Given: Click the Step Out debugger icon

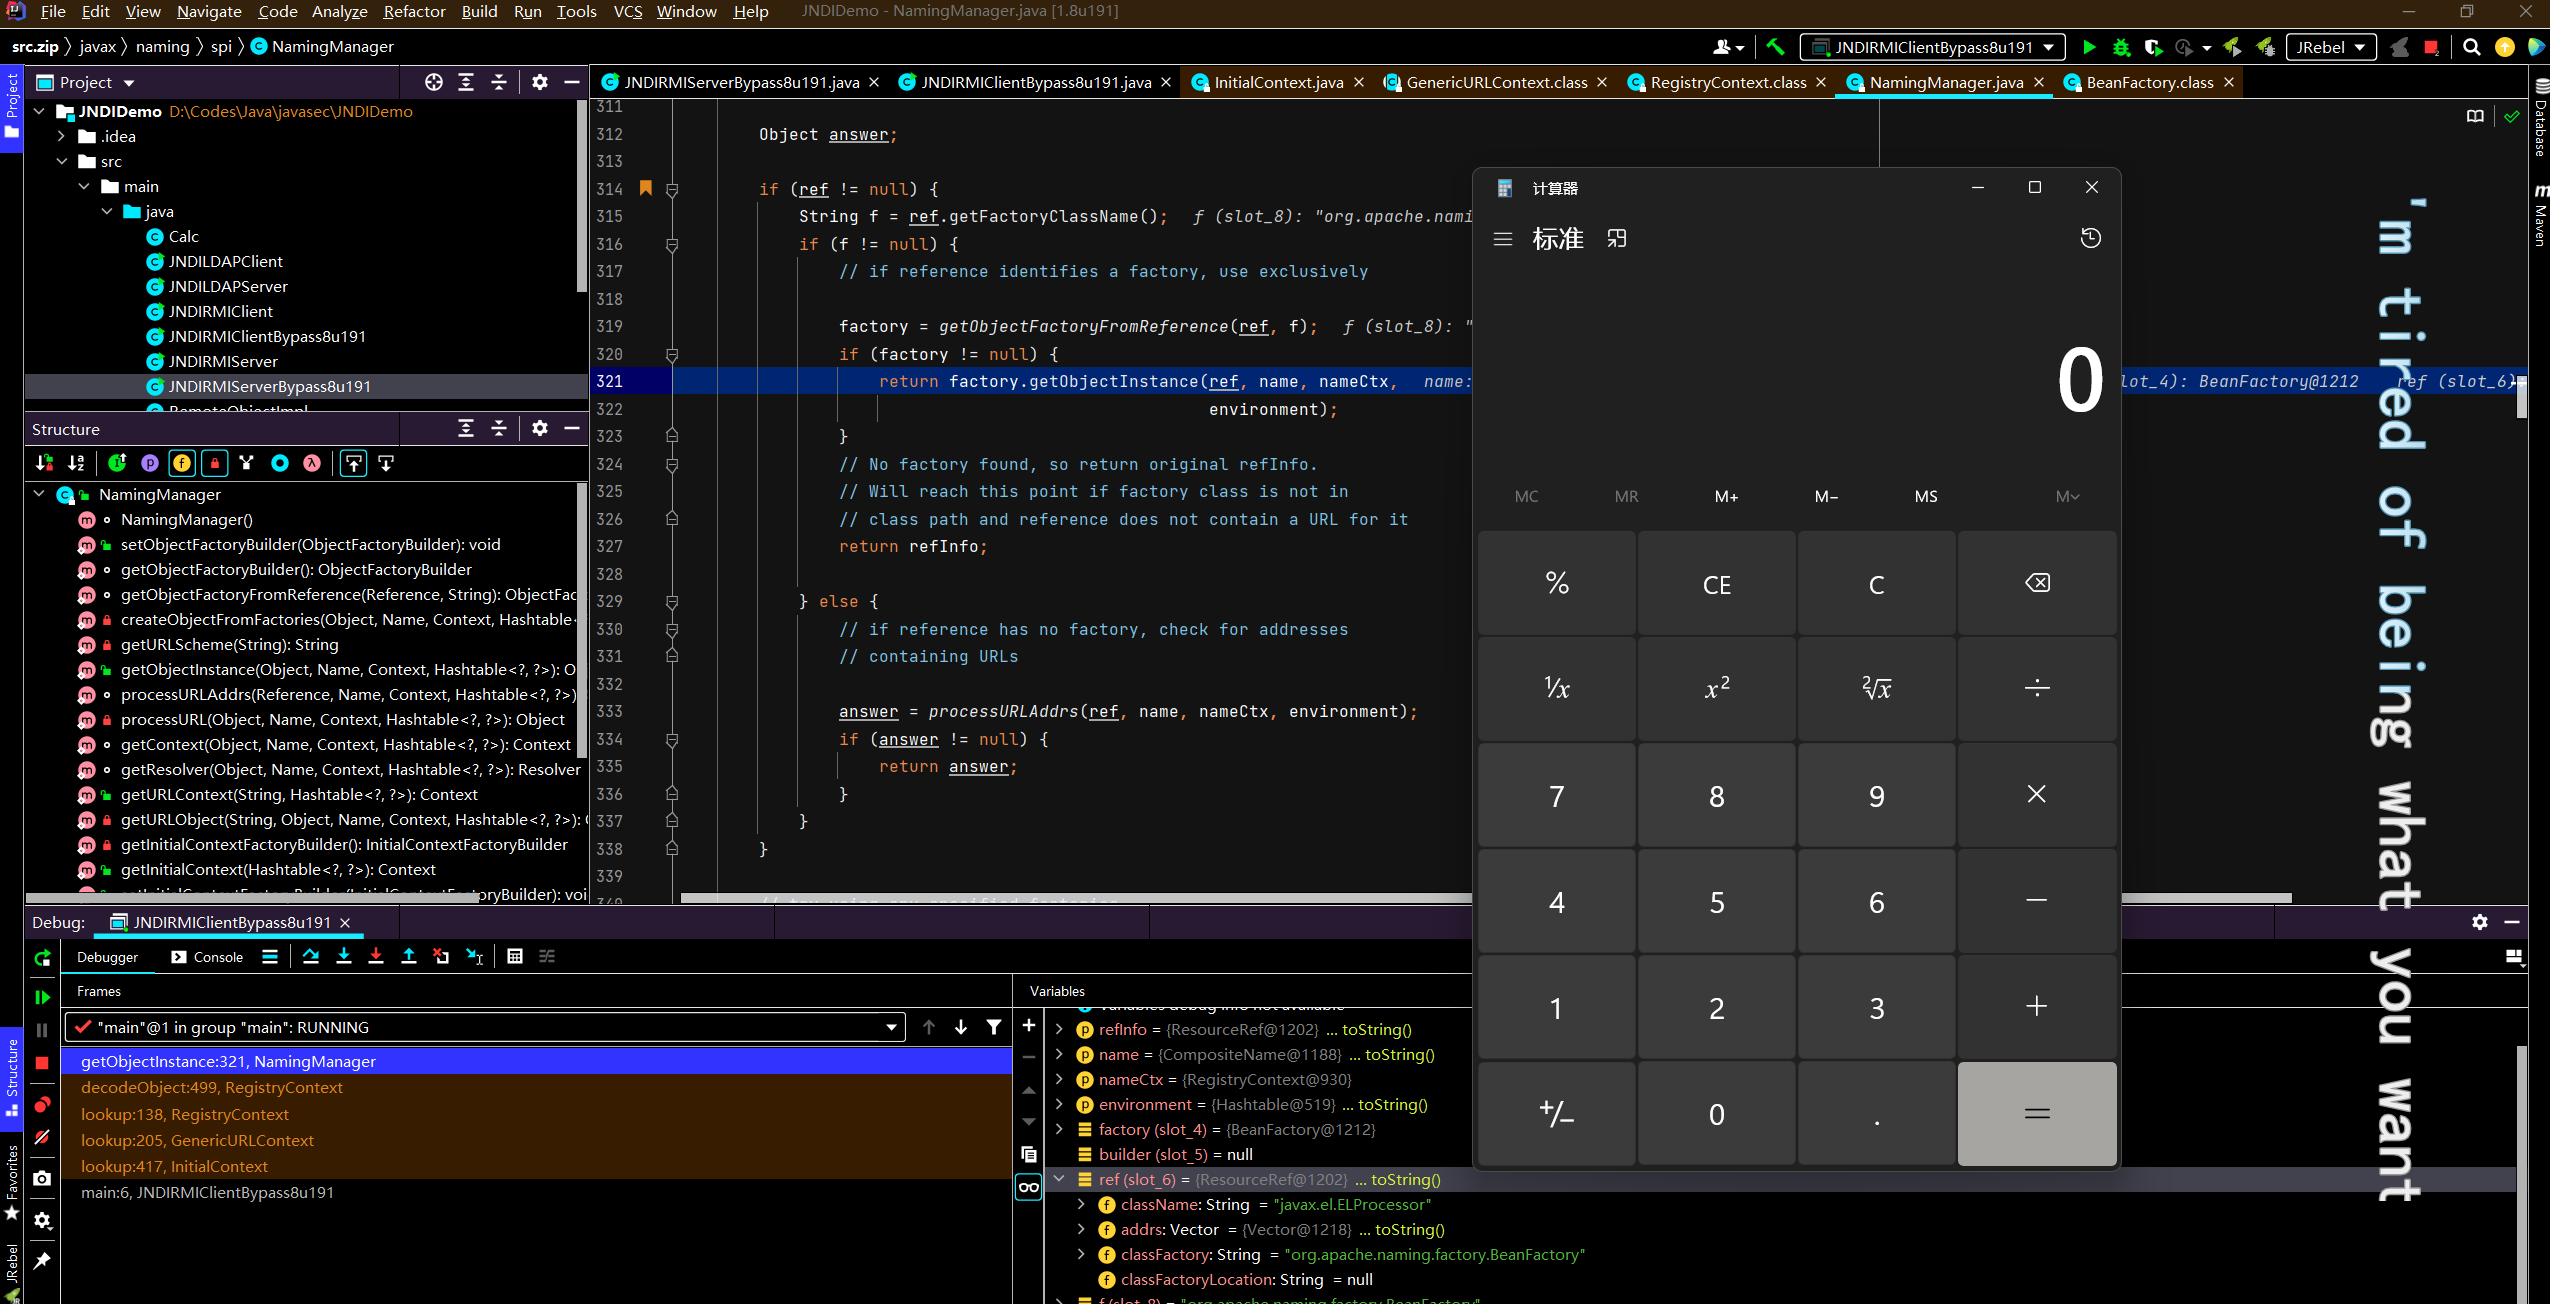Looking at the screenshot, I should [408, 956].
